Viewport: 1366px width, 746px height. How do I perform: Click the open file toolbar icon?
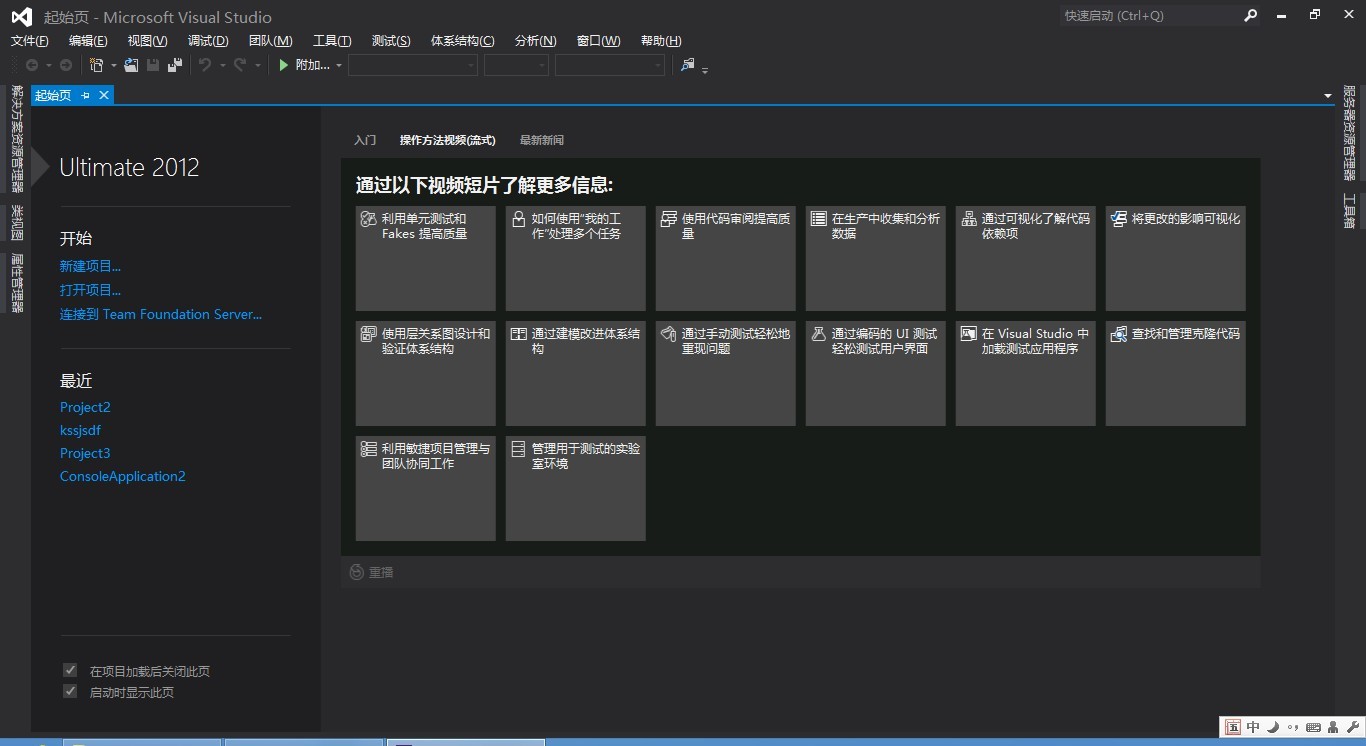pos(131,65)
